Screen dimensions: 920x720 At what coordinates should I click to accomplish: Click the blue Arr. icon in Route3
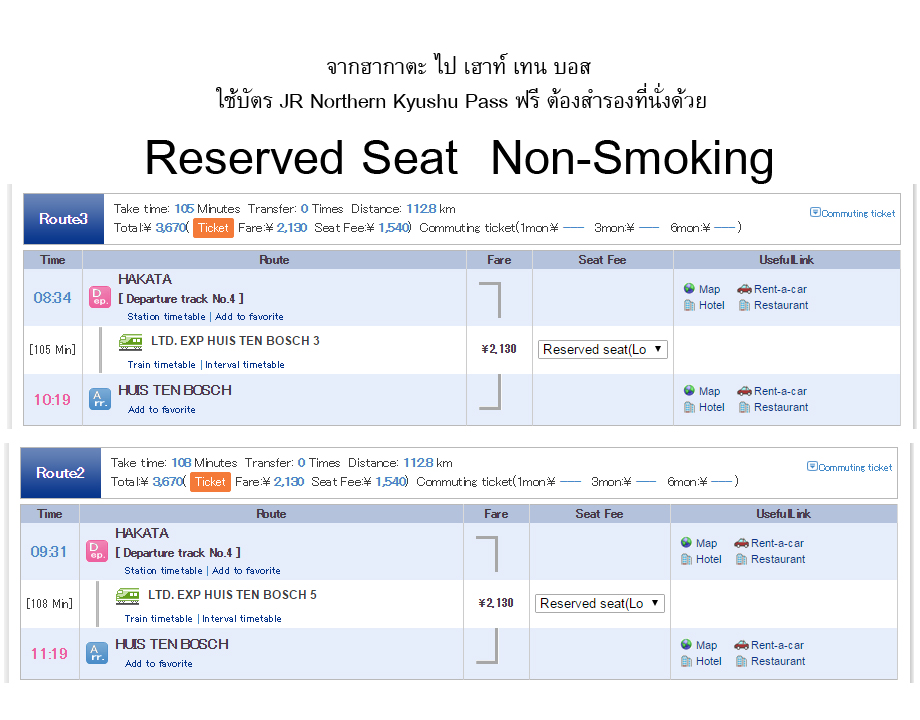pyautogui.click(x=99, y=399)
